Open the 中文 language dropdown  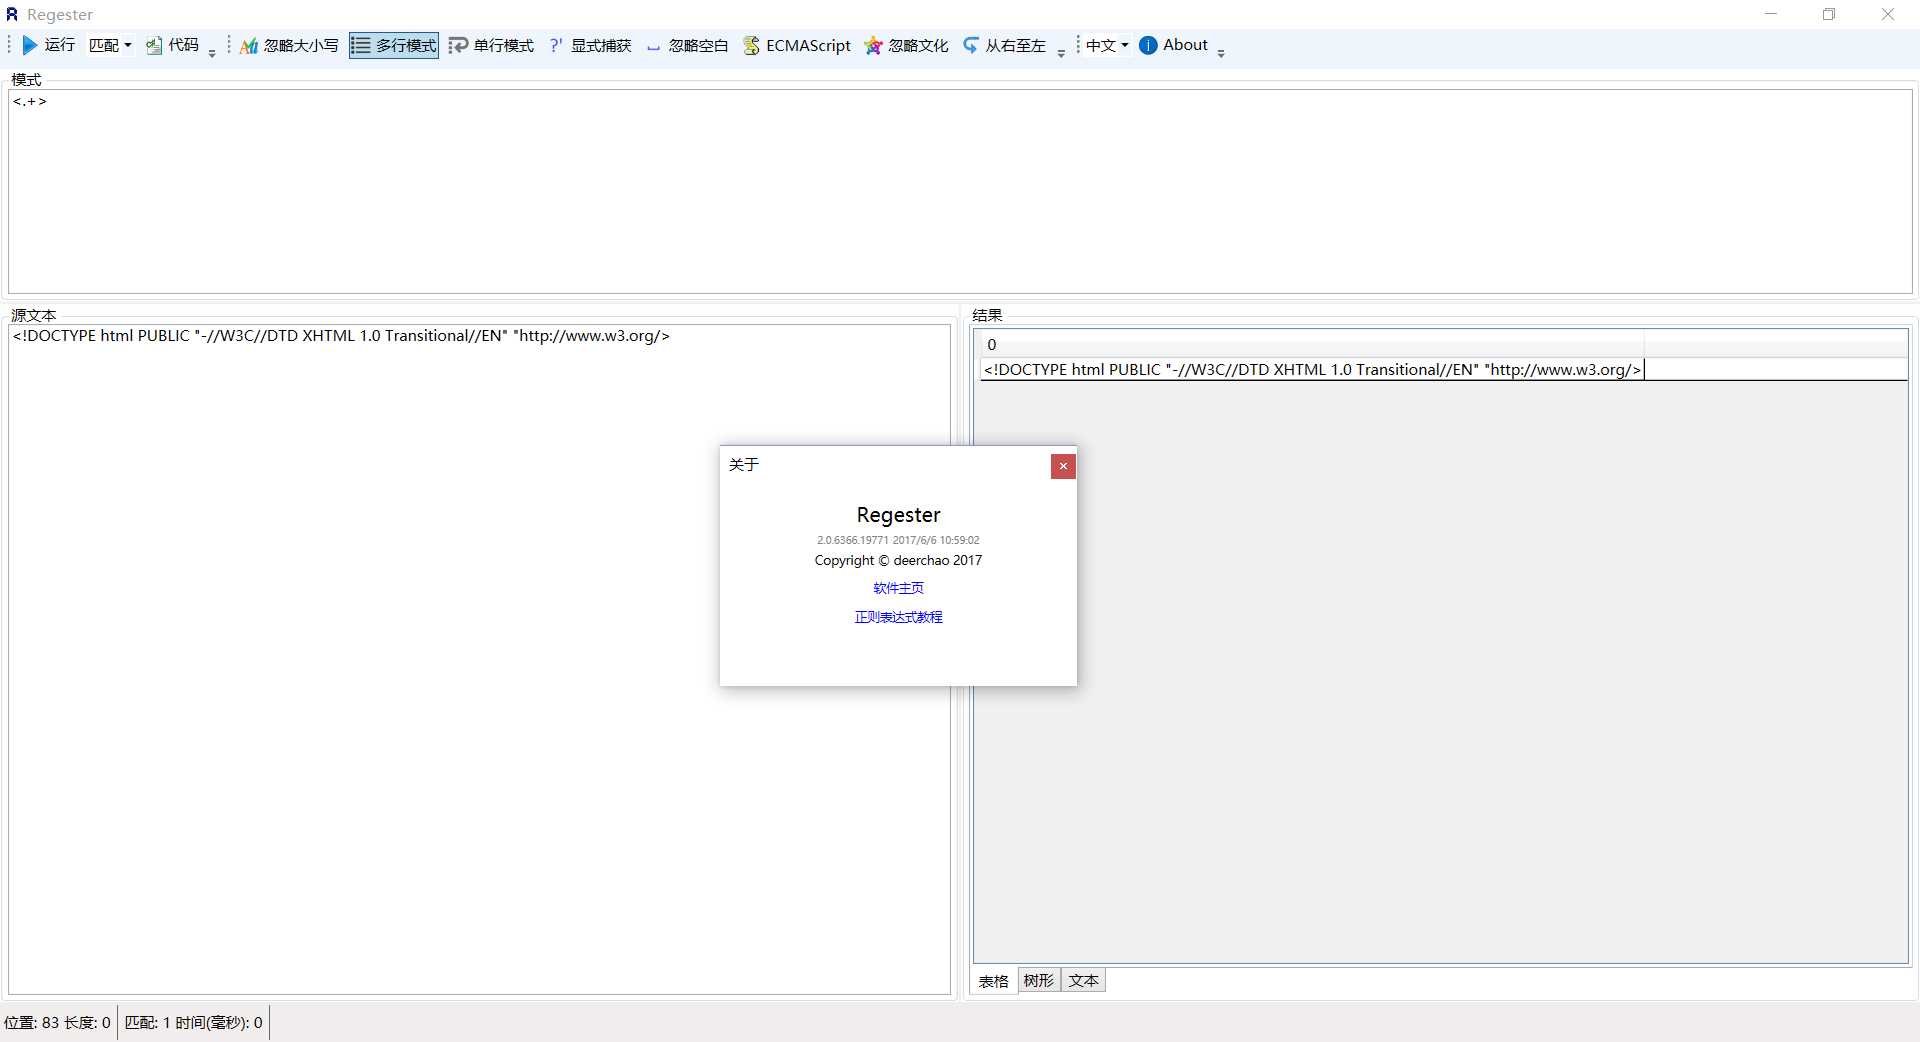[1107, 45]
